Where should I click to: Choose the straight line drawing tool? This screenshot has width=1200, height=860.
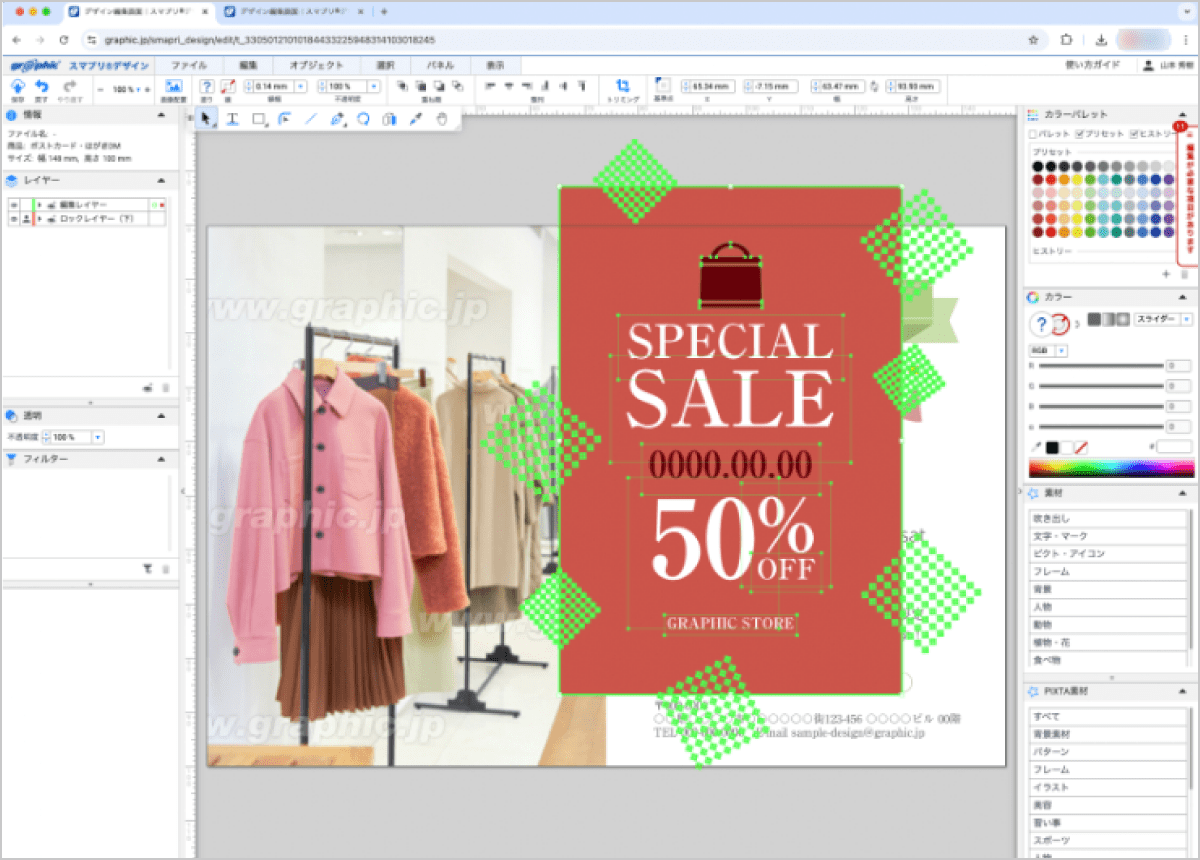tap(310, 119)
